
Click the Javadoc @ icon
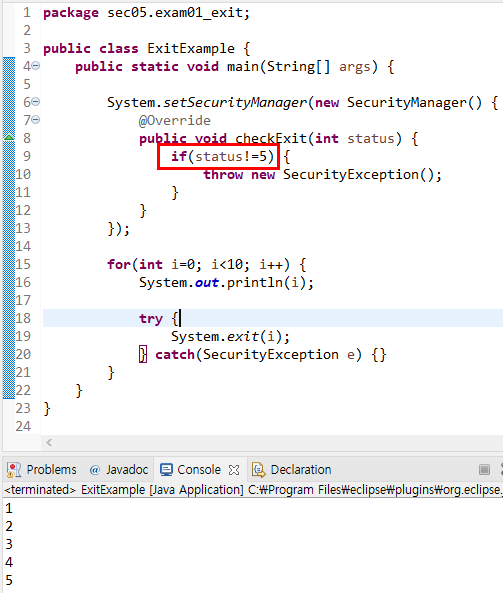click(x=95, y=470)
